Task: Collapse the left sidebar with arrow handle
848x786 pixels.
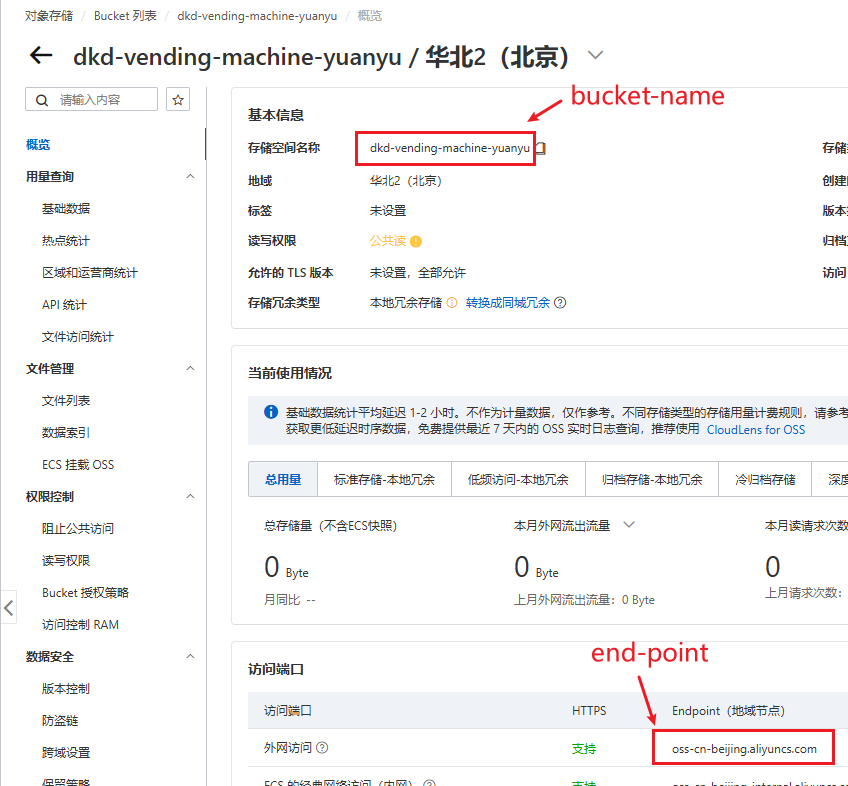Action: [9, 607]
